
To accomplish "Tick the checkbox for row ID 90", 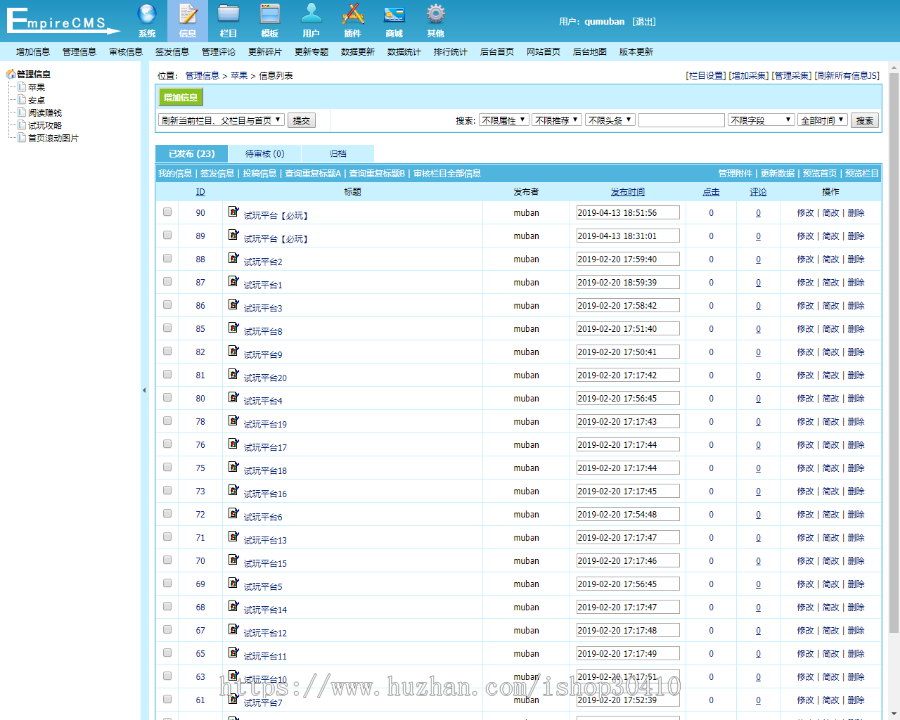I will pos(168,212).
